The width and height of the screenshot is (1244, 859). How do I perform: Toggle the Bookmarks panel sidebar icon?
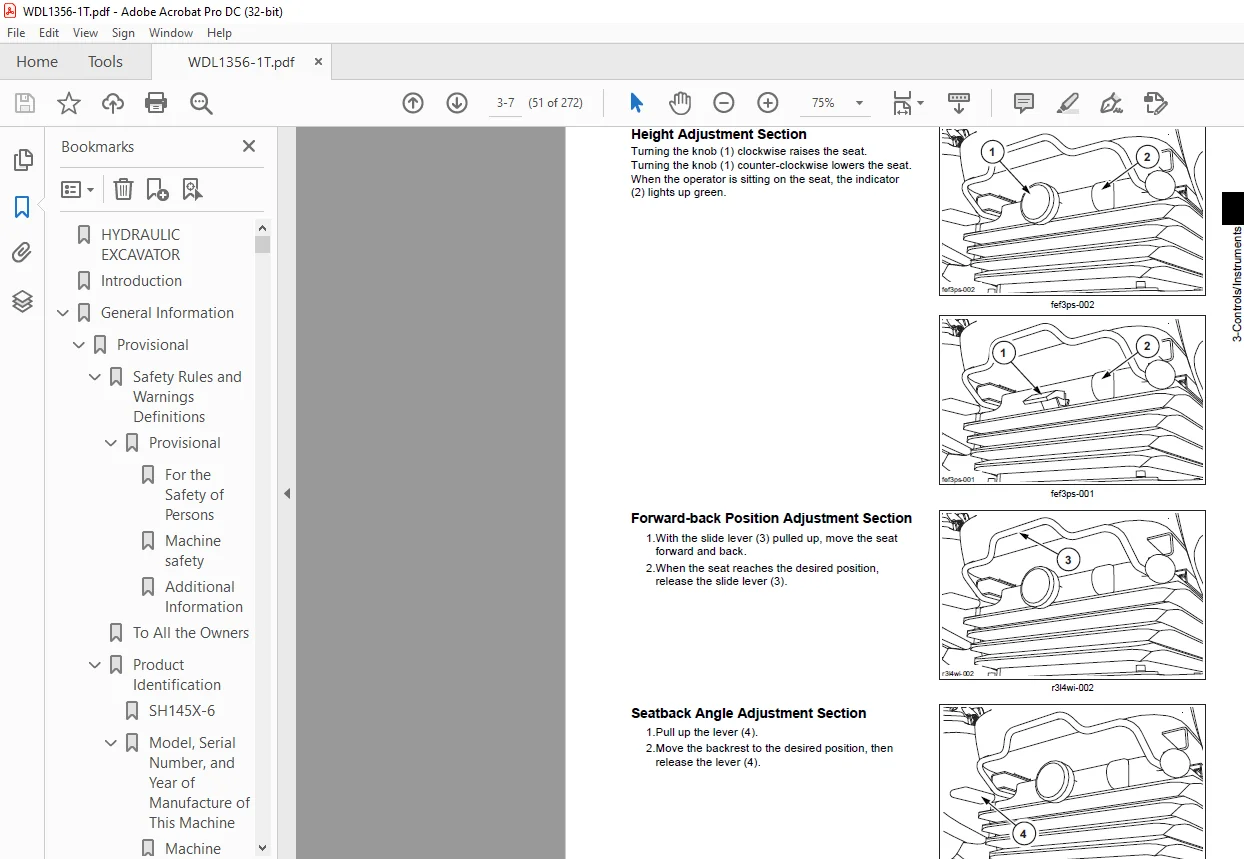pos(22,207)
